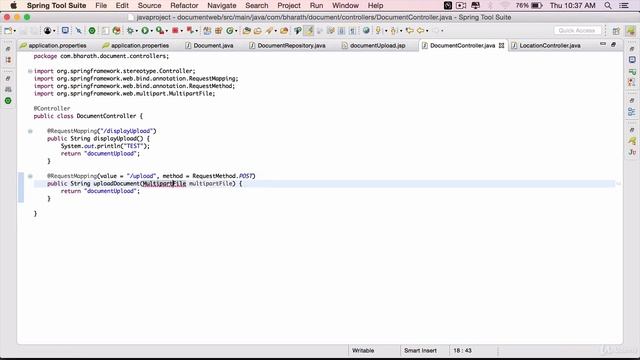Click the New Java Class green icon
The height and width of the screenshot is (360, 640).
230,31
